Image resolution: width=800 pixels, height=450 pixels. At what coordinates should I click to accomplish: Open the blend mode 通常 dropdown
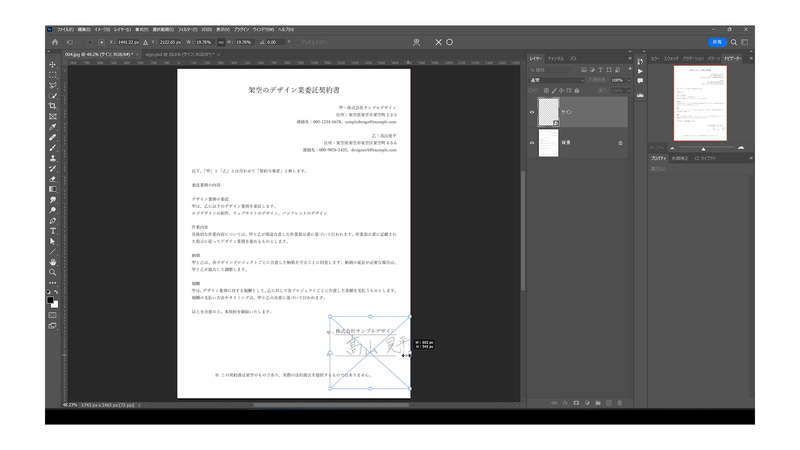click(x=556, y=80)
